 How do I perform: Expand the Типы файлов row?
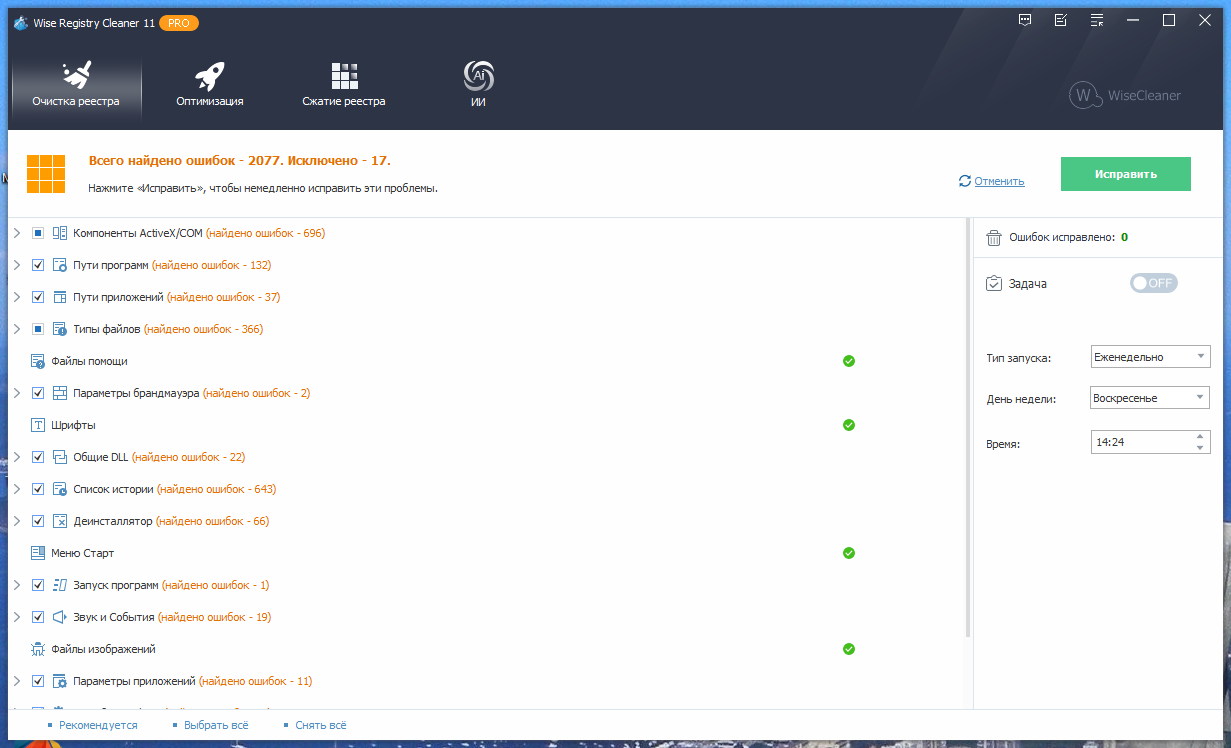(16, 329)
